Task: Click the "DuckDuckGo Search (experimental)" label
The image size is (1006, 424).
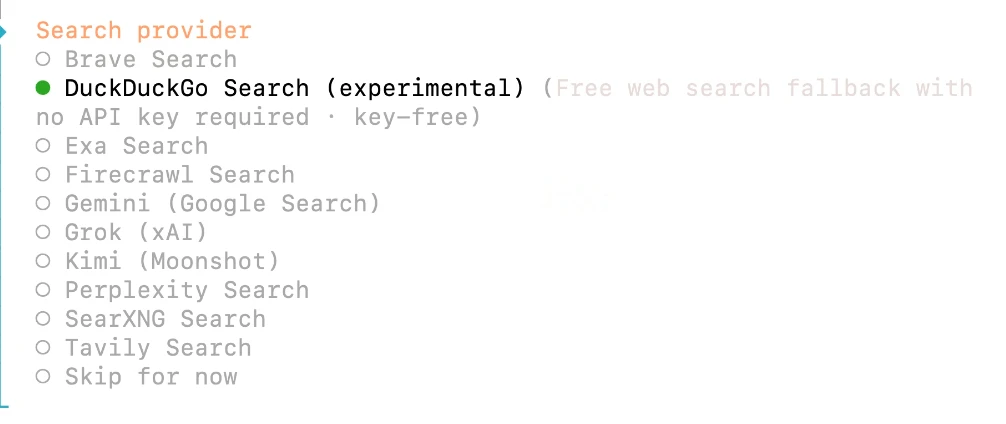Action: point(294,88)
